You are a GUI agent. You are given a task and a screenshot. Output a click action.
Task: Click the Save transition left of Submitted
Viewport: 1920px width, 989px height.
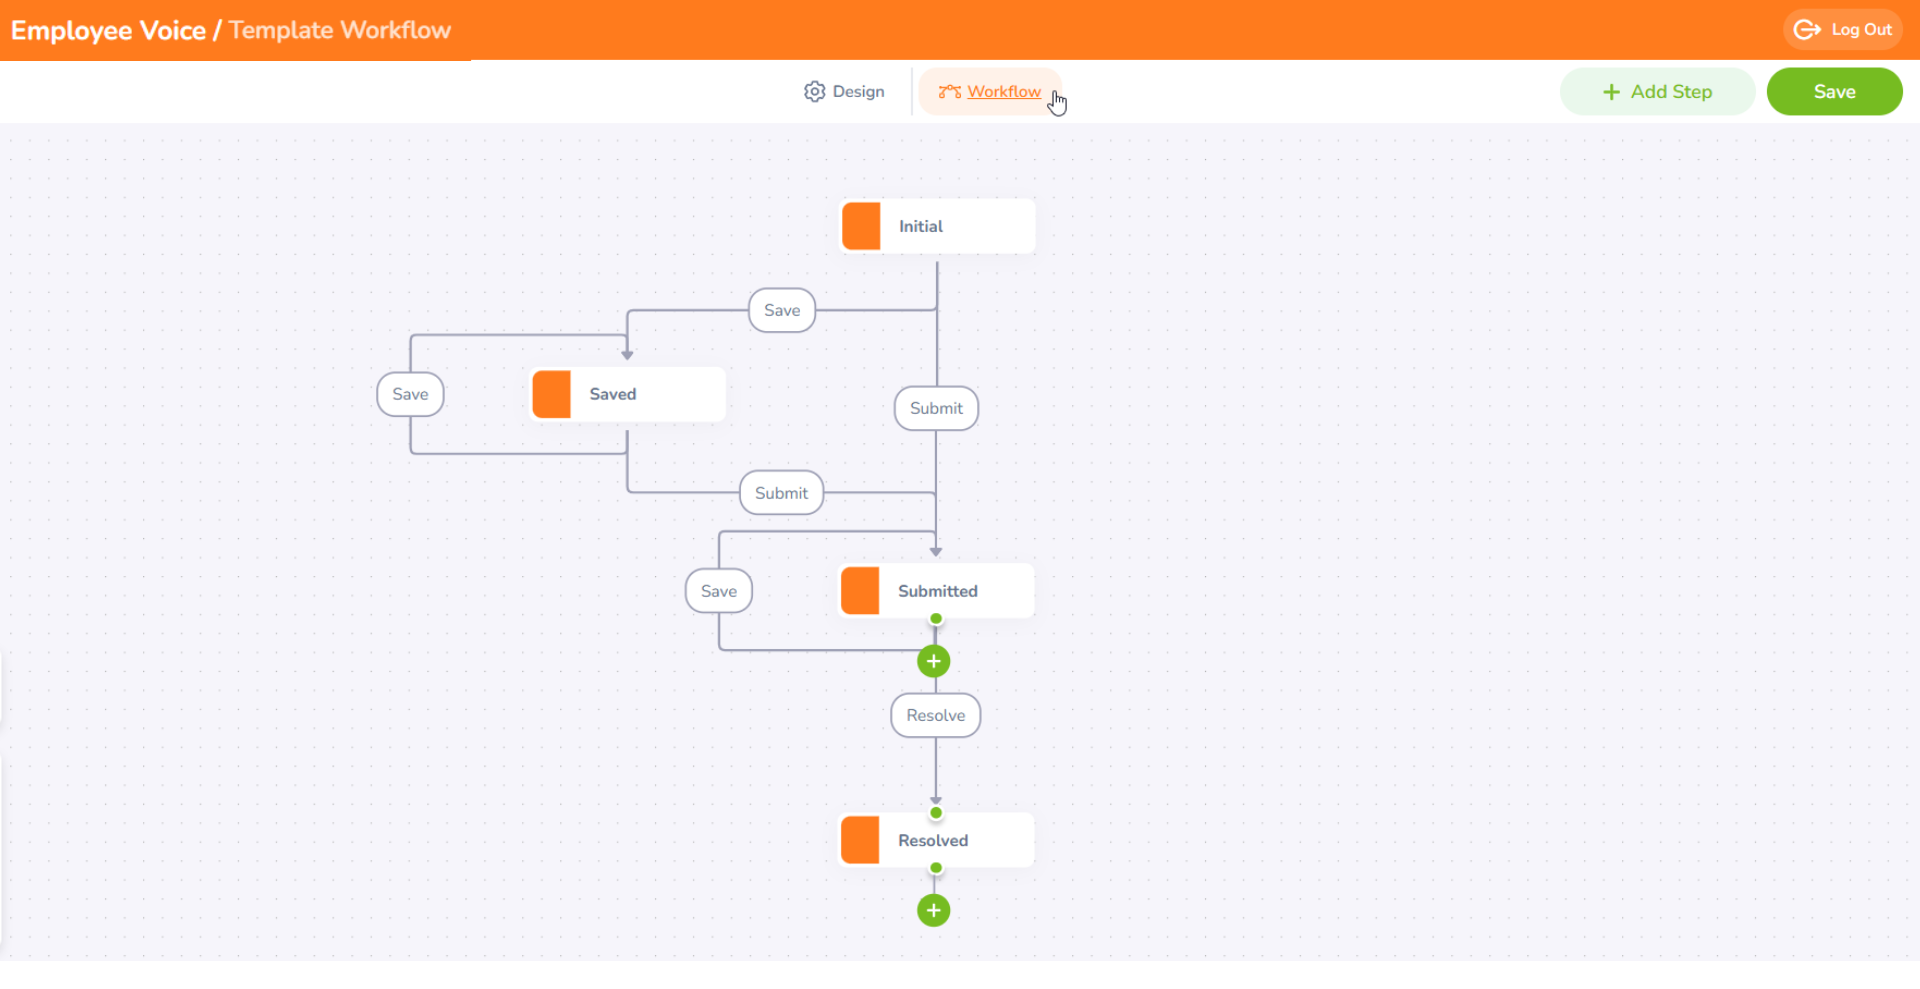click(x=718, y=591)
